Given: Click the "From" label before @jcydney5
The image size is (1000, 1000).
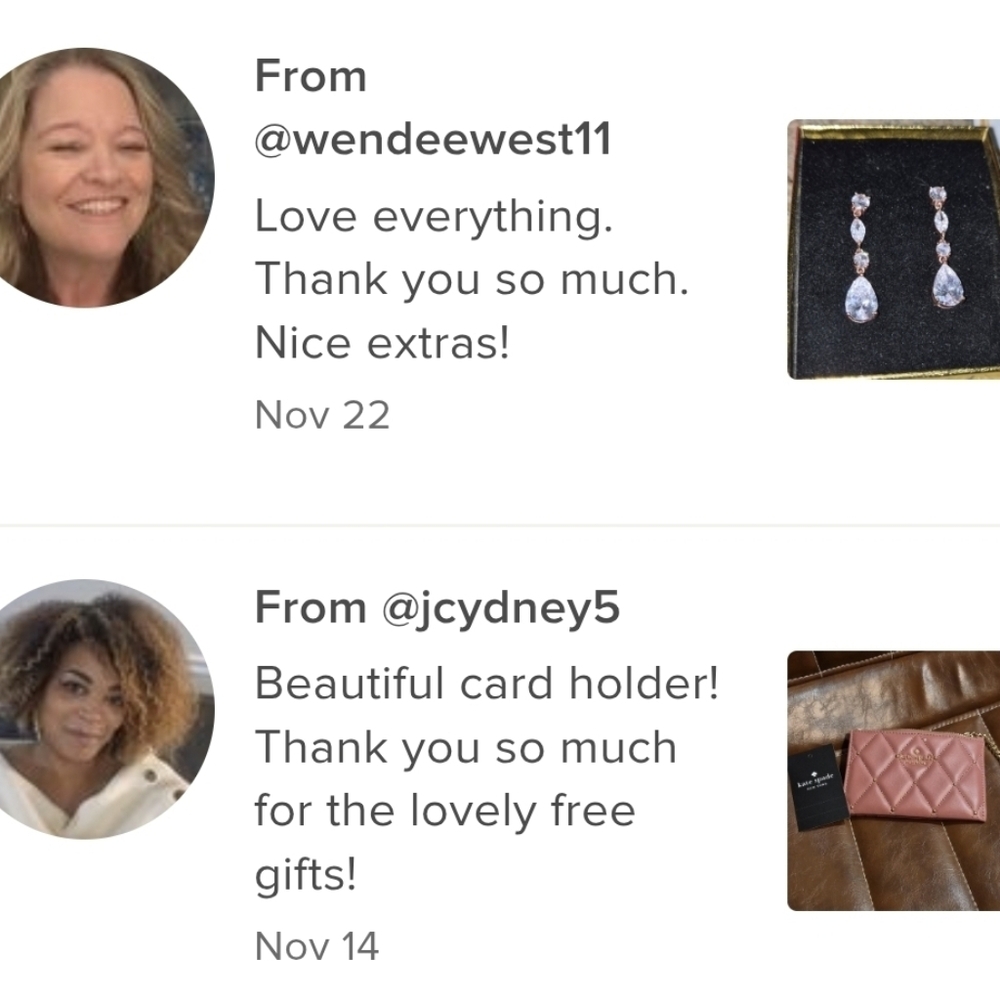Looking at the screenshot, I should pos(311,607).
